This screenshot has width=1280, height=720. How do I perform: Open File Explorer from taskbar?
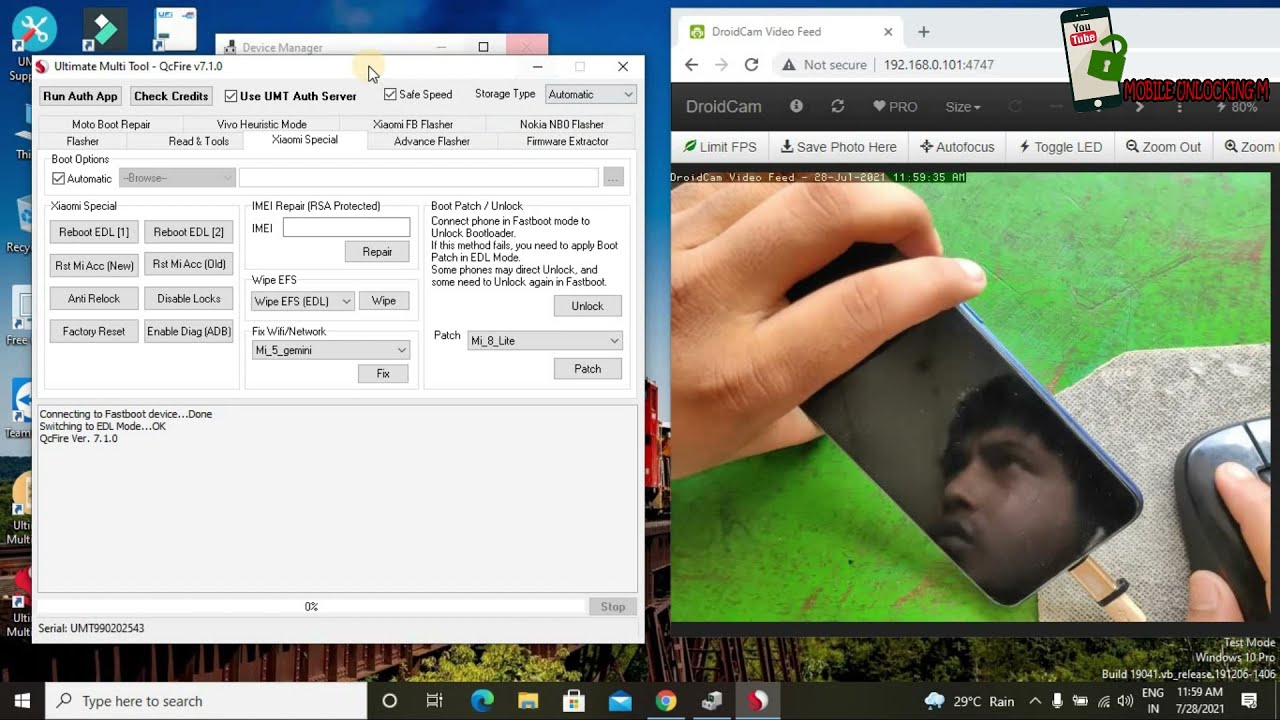tap(527, 701)
